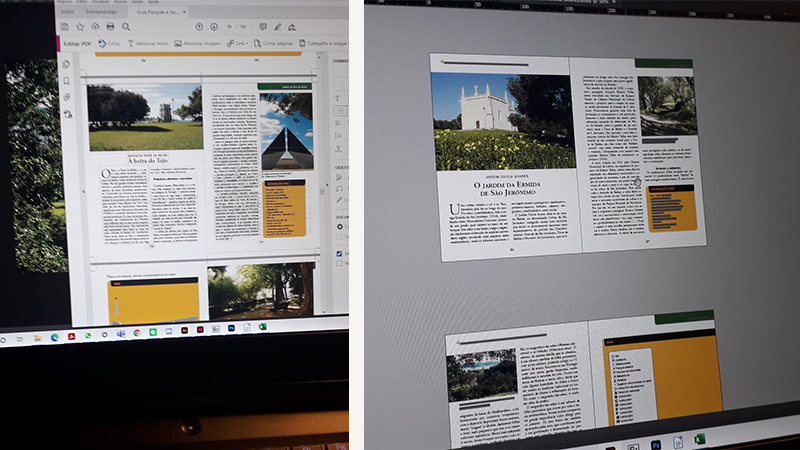
Task: Open Excel from the Windows taskbar
Action: click(x=263, y=328)
